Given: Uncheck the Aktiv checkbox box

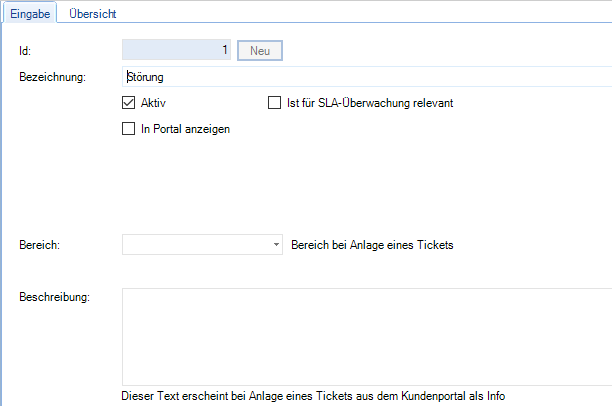Looking at the screenshot, I should click(128, 102).
